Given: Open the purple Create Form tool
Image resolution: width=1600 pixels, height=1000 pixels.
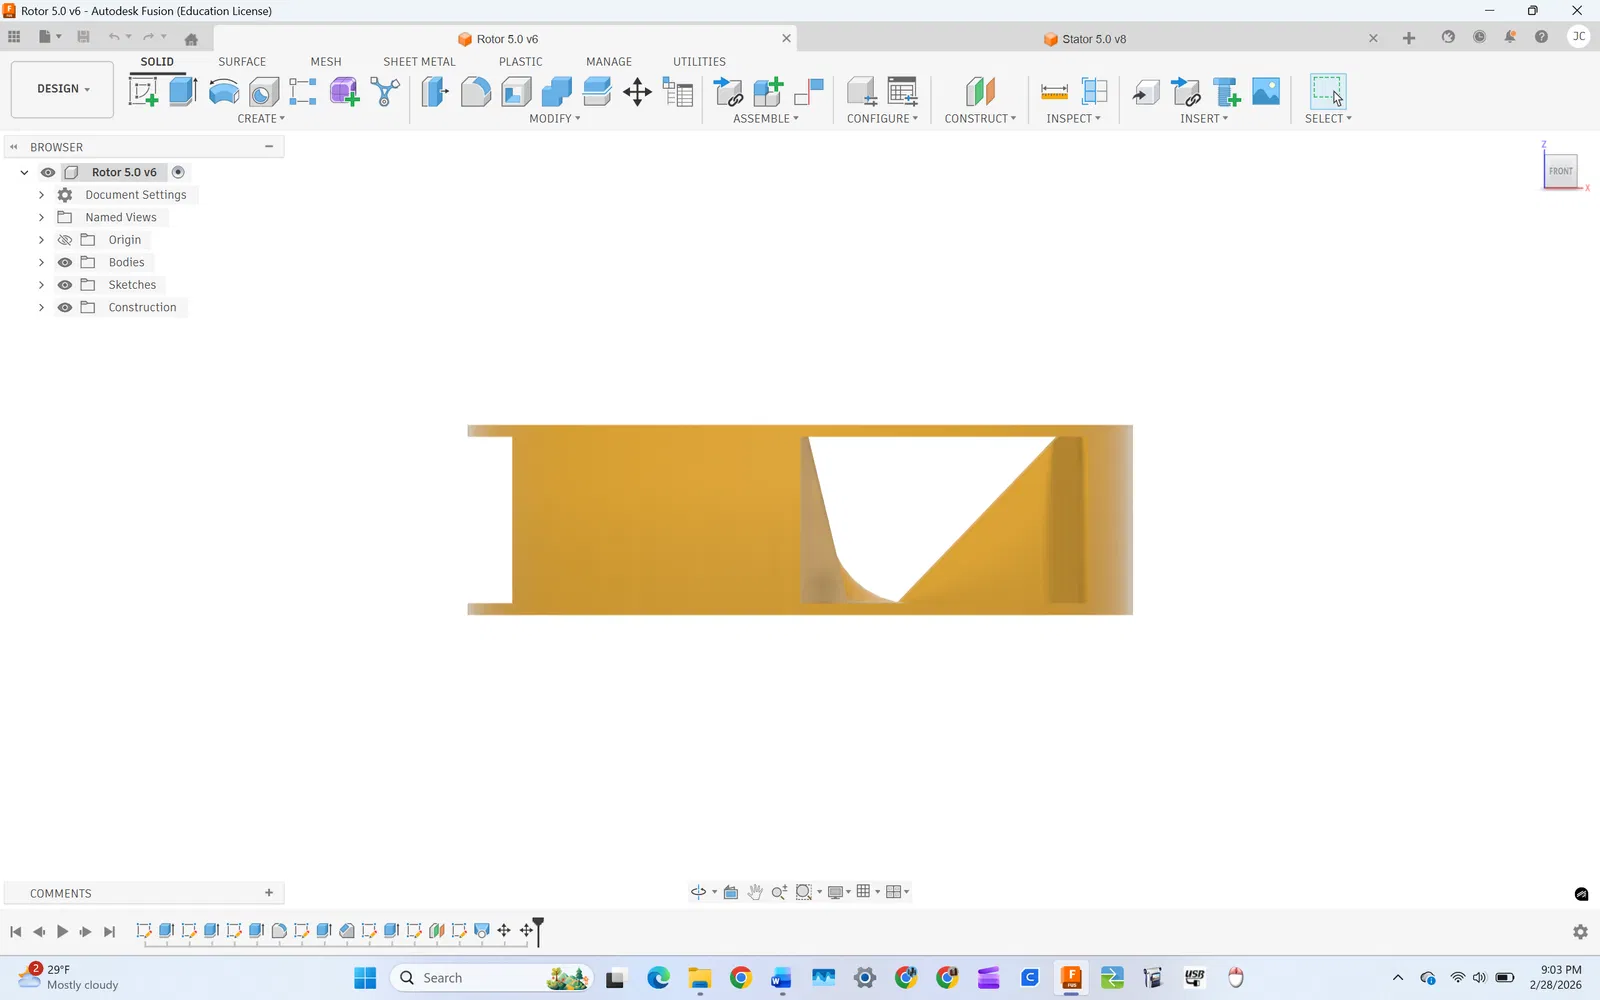Looking at the screenshot, I should [x=344, y=92].
